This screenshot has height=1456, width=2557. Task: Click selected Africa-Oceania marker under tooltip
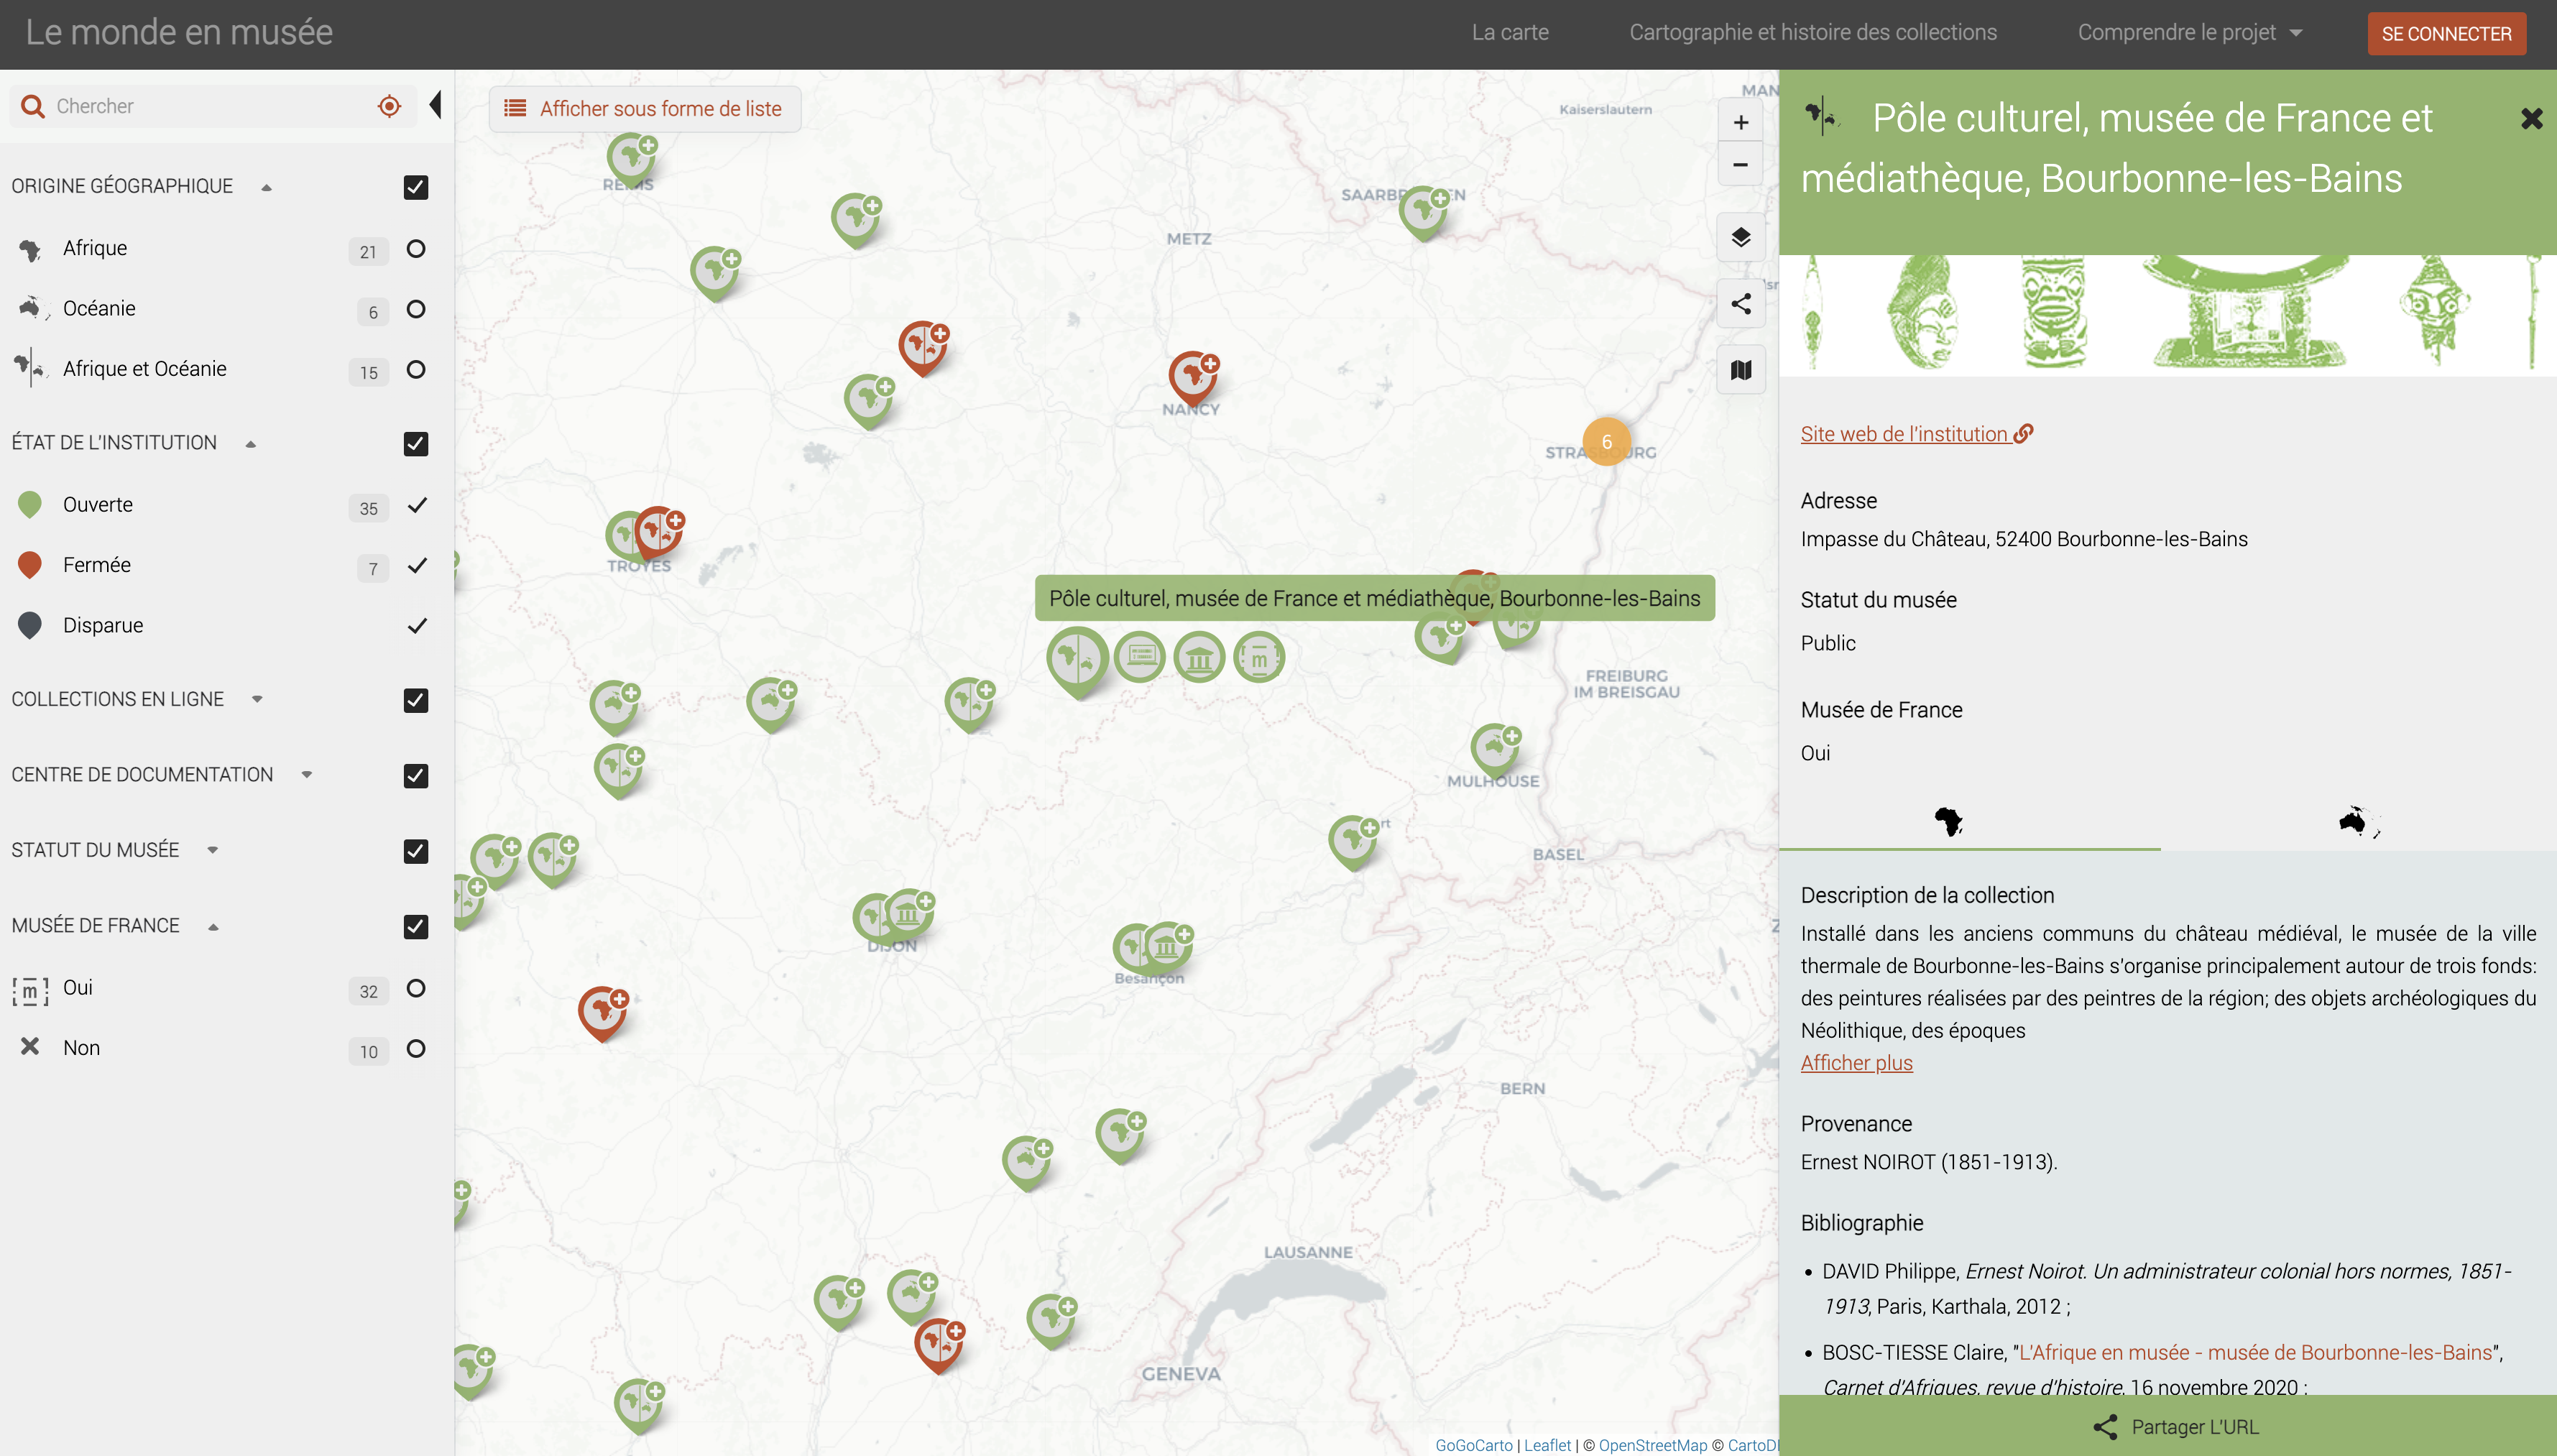click(1077, 661)
